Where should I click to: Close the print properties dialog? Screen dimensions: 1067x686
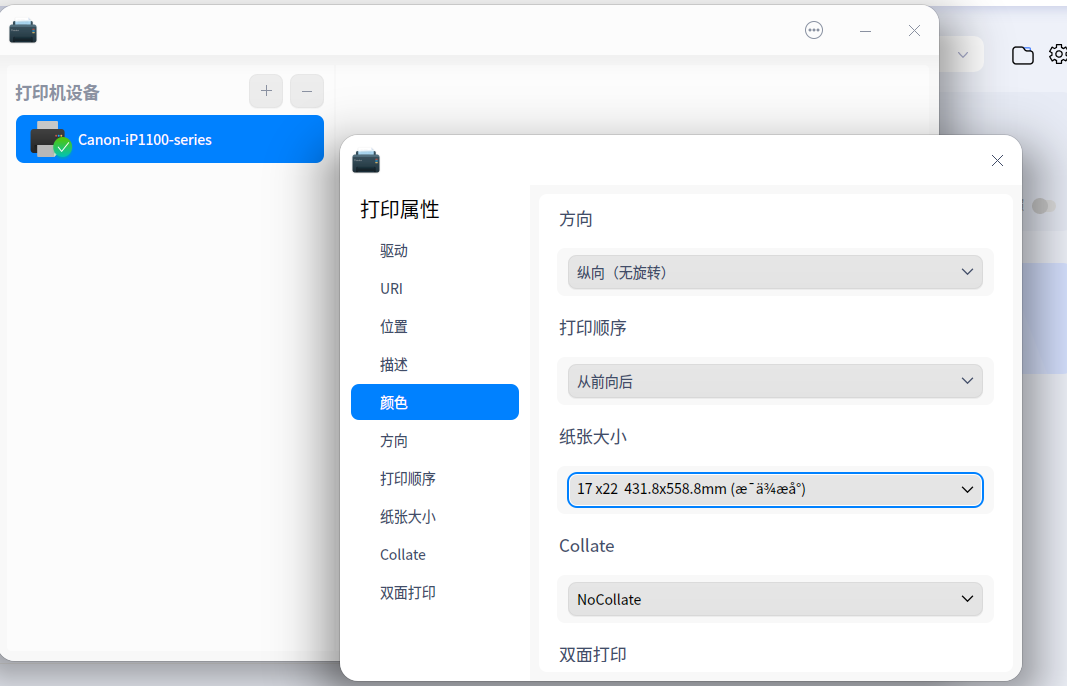tap(997, 161)
